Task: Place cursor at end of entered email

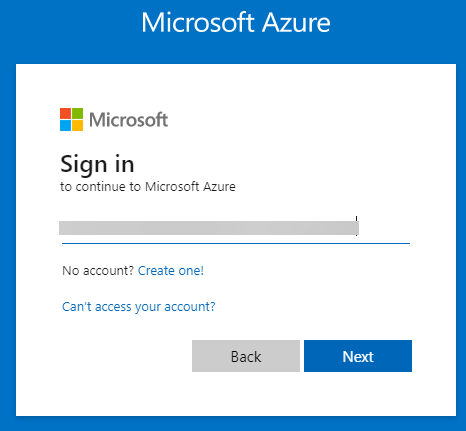Action: point(358,228)
